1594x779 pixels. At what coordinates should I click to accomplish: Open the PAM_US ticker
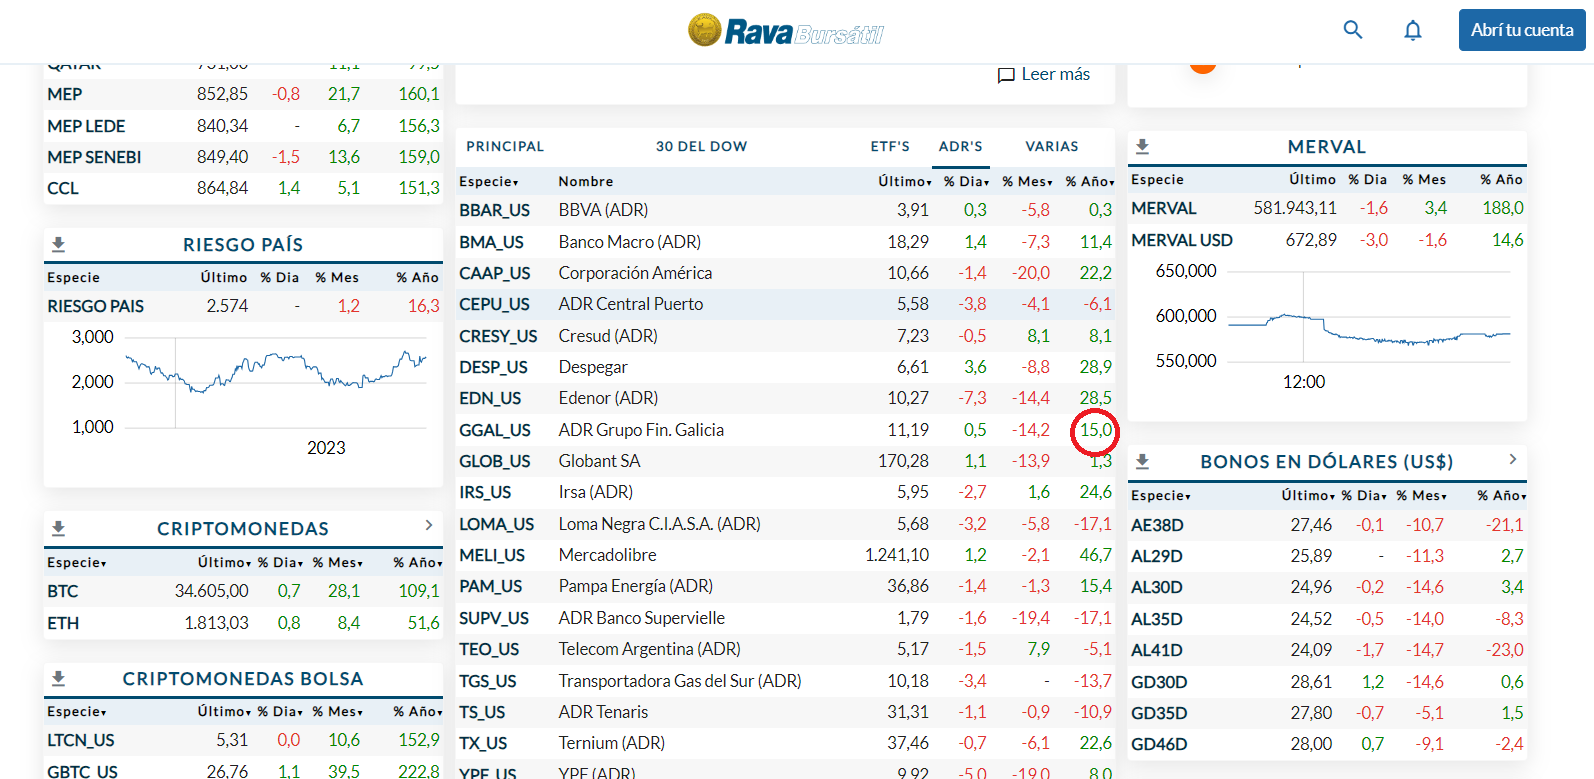[491, 586]
